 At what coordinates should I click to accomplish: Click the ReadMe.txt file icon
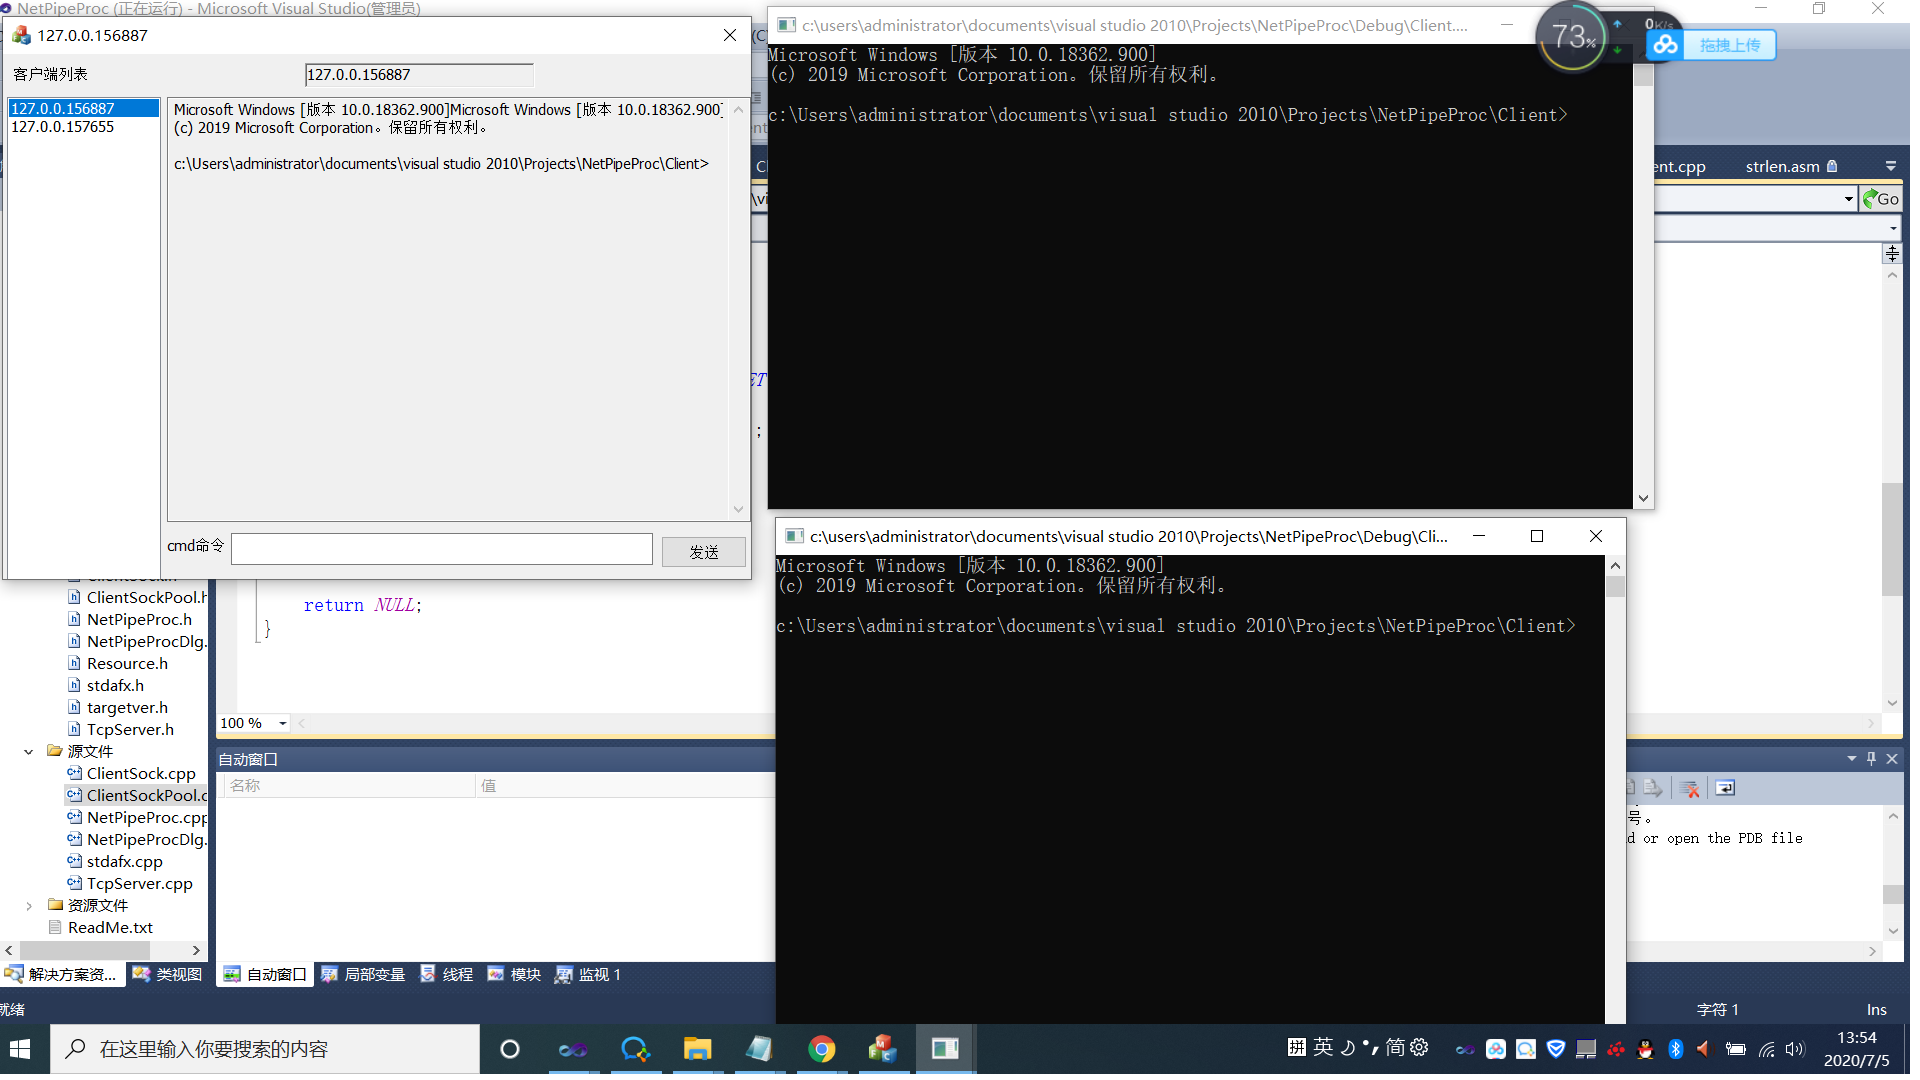point(55,927)
